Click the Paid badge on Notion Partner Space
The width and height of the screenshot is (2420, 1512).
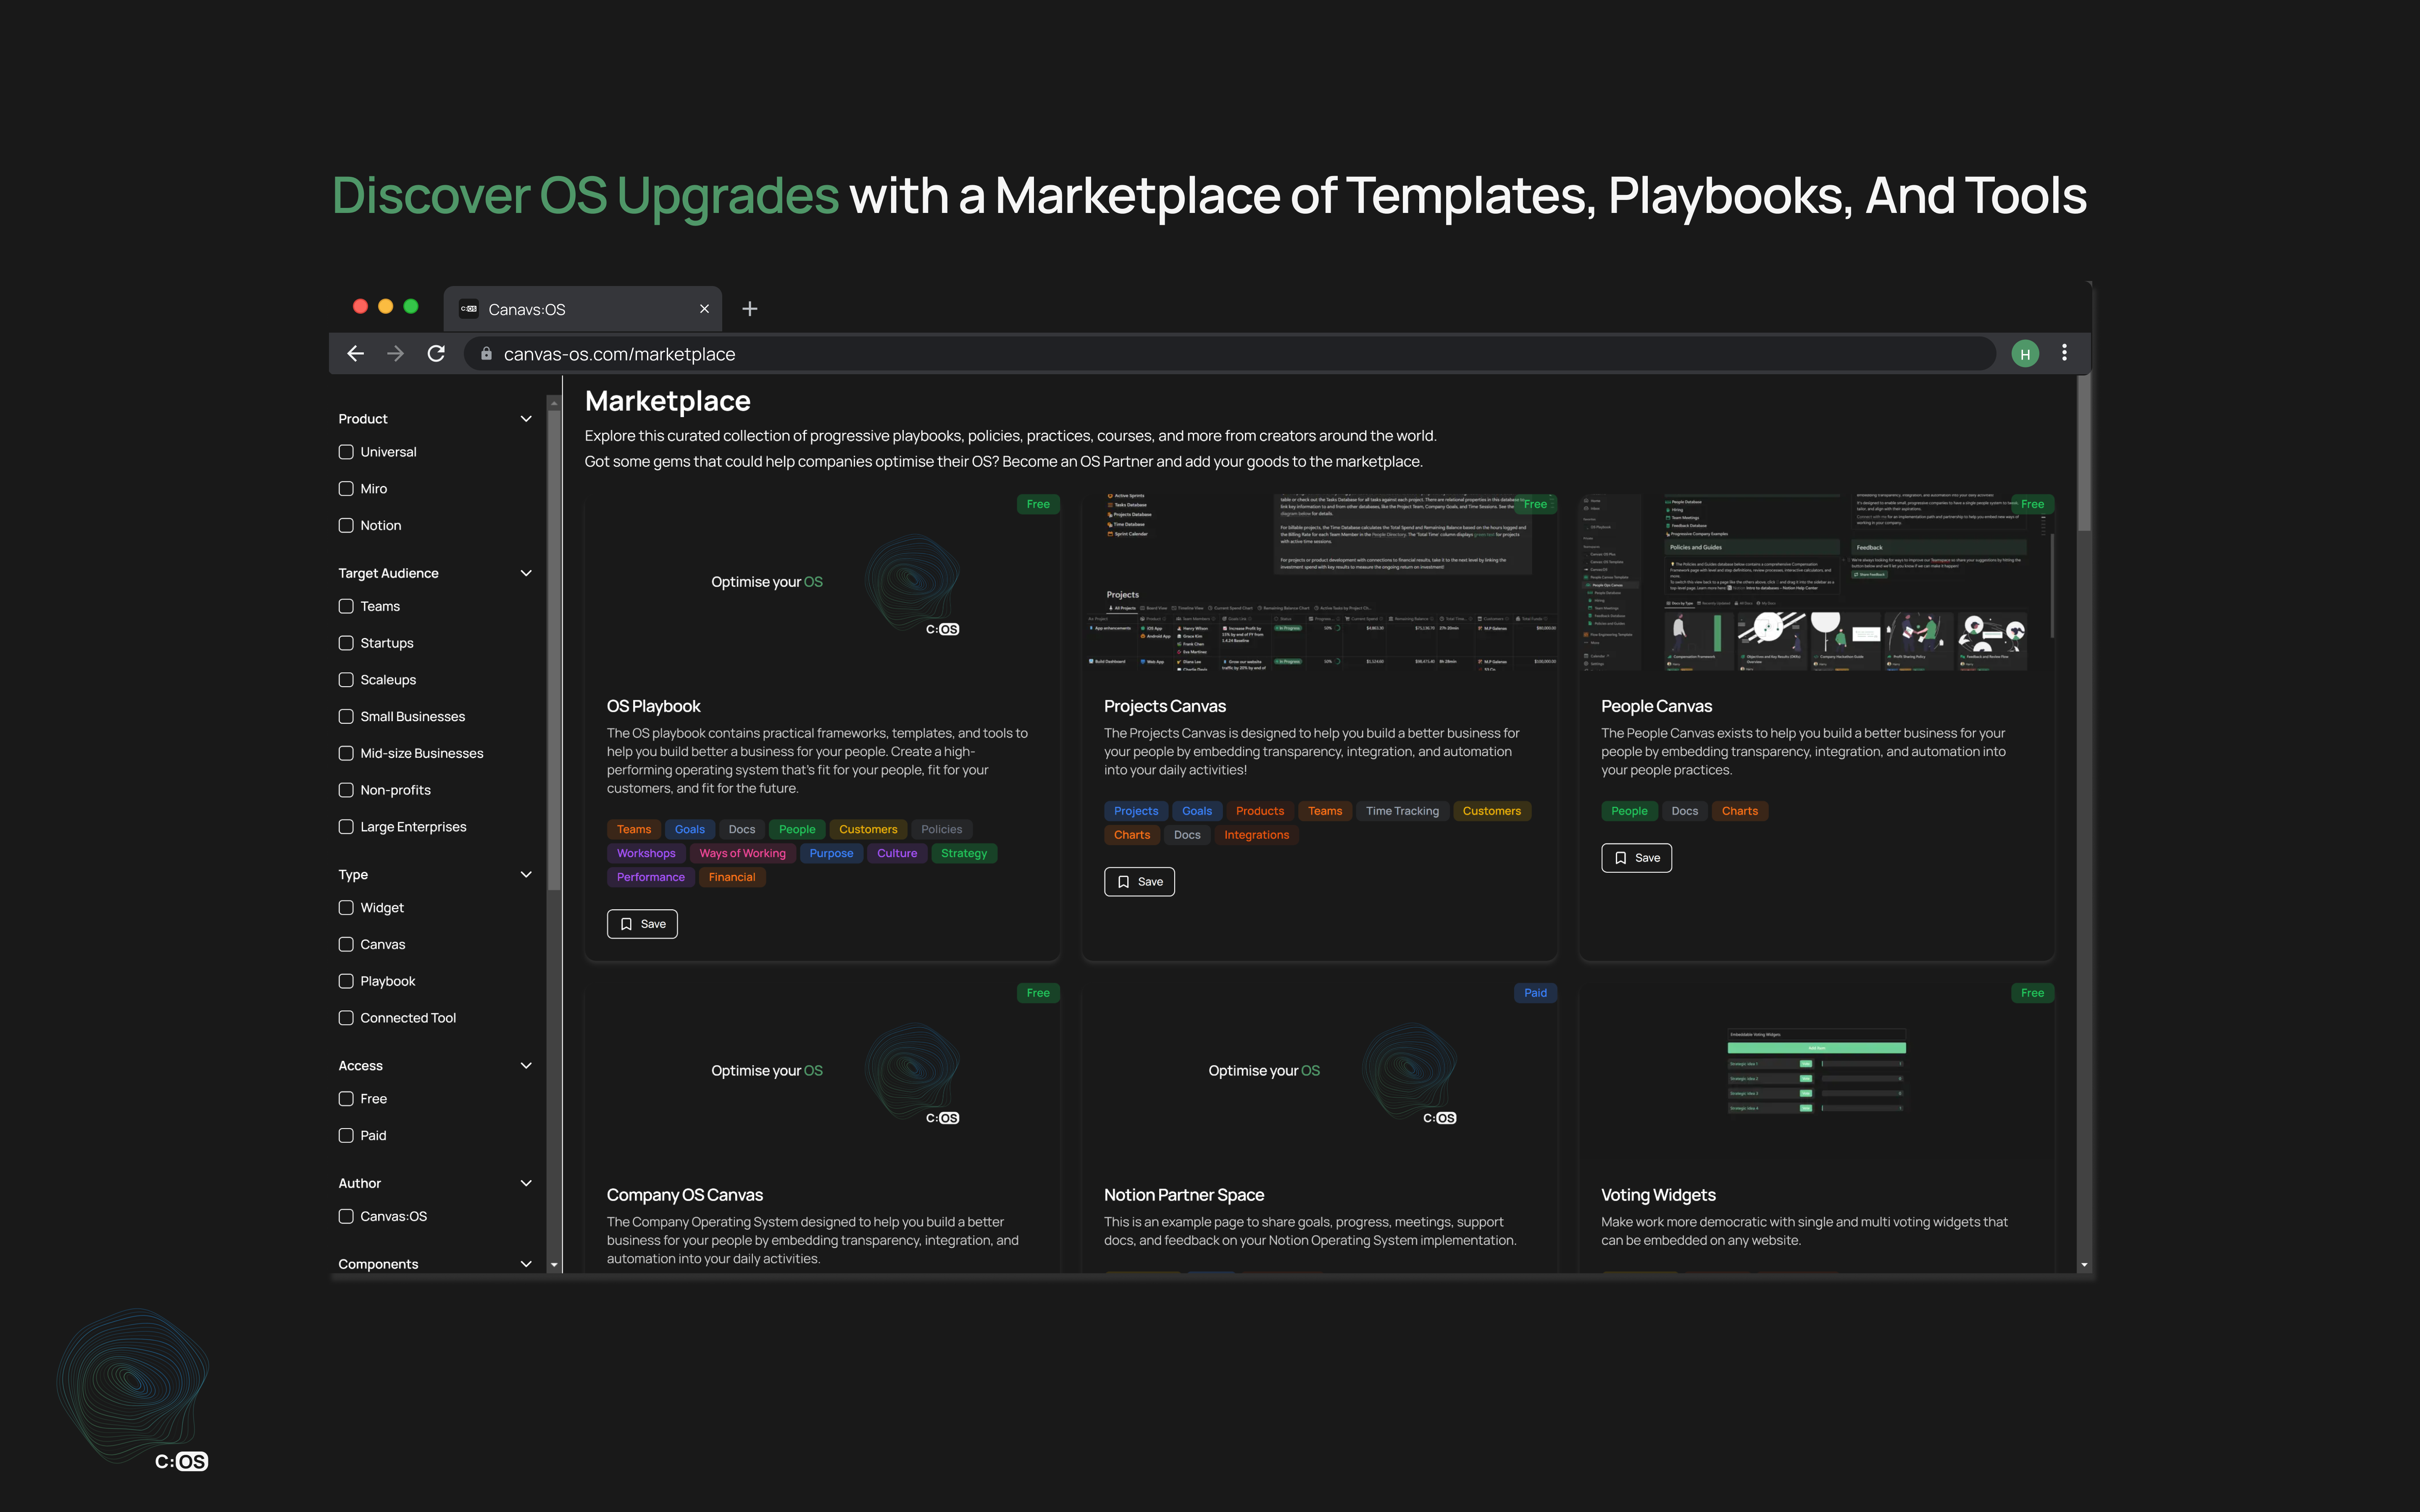tap(1535, 993)
